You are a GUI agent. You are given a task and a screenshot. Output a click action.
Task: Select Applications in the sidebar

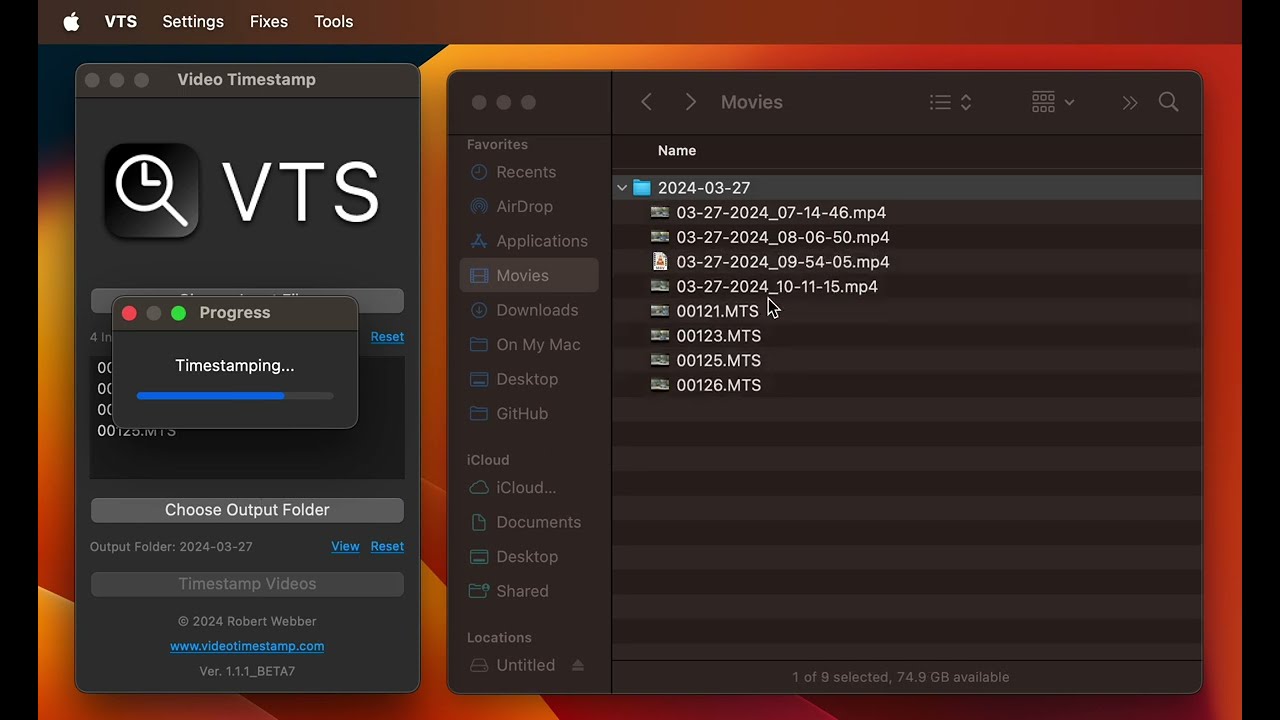point(541,241)
